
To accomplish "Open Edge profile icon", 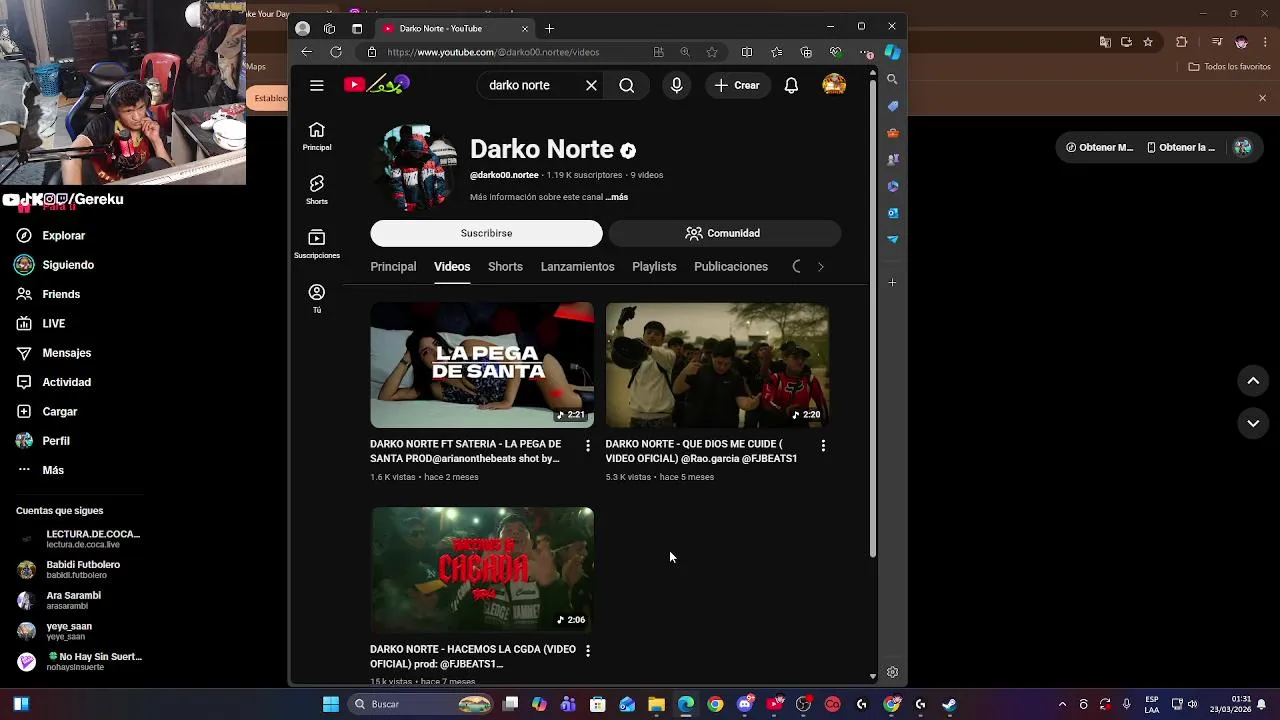I will click(303, 28).
